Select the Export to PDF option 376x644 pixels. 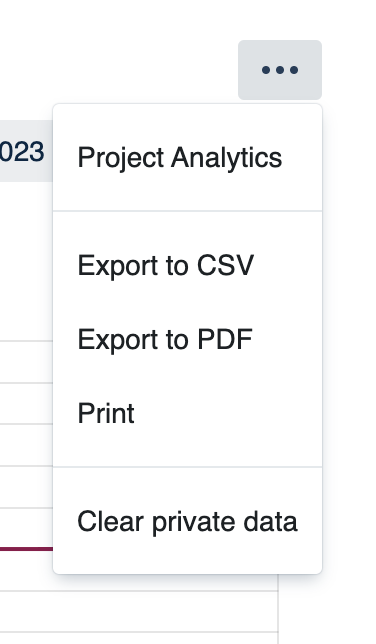click(187, 339)
